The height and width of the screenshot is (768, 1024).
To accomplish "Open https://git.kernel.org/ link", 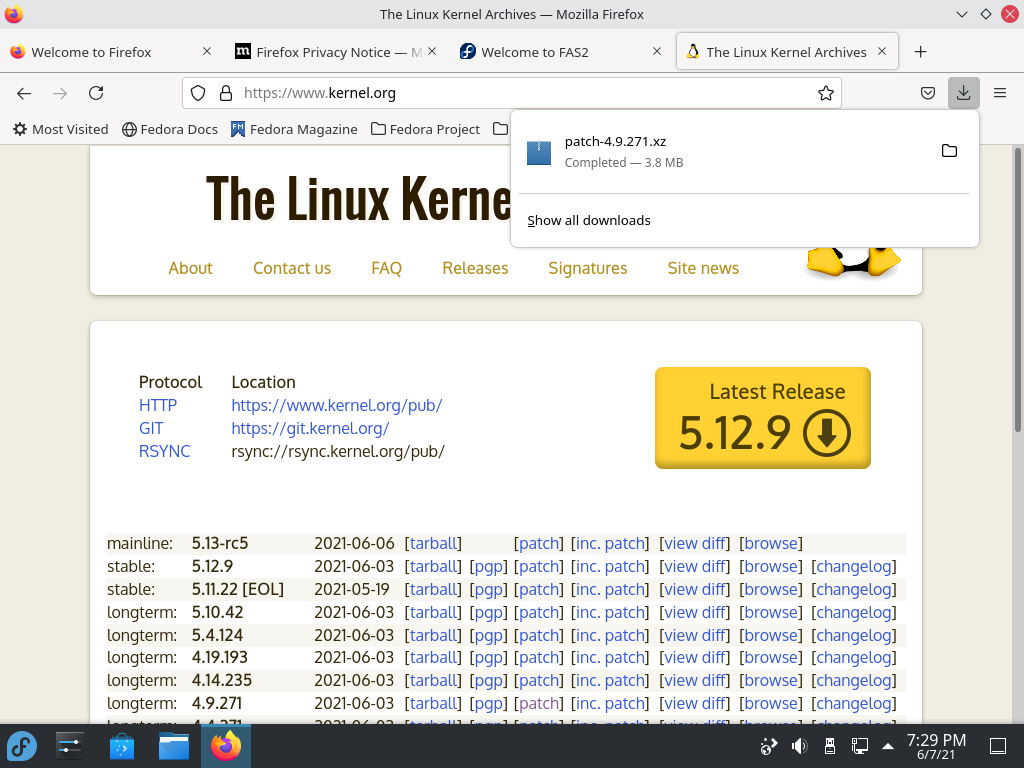I will coord(310,428).
